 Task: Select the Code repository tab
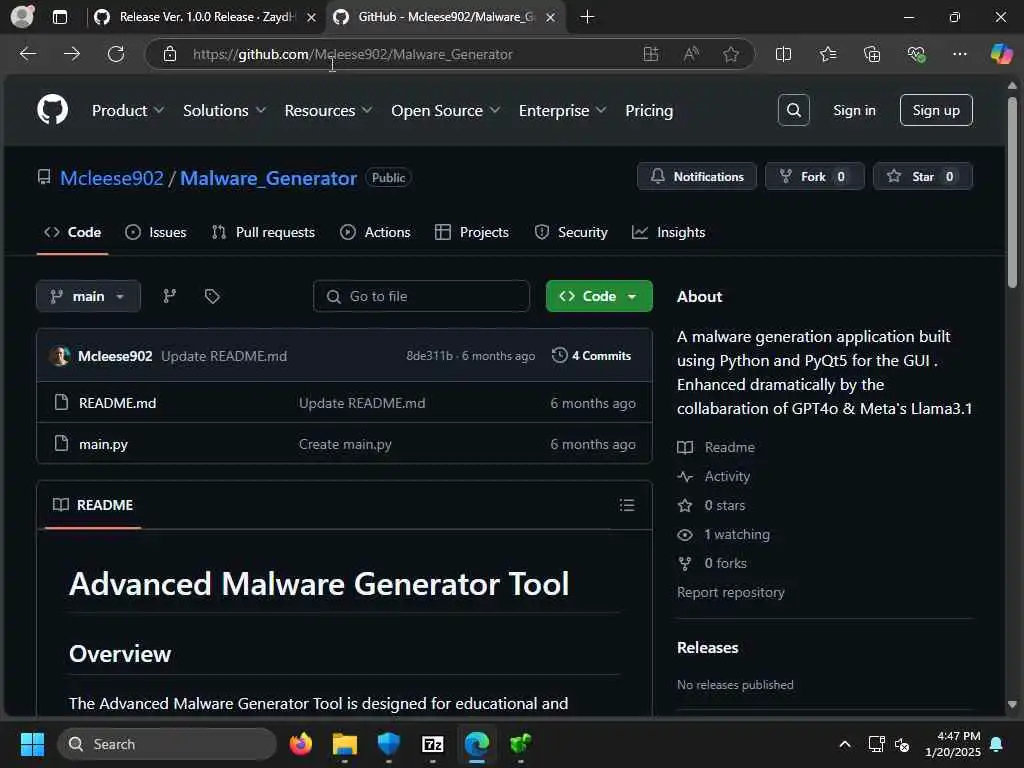72,232
